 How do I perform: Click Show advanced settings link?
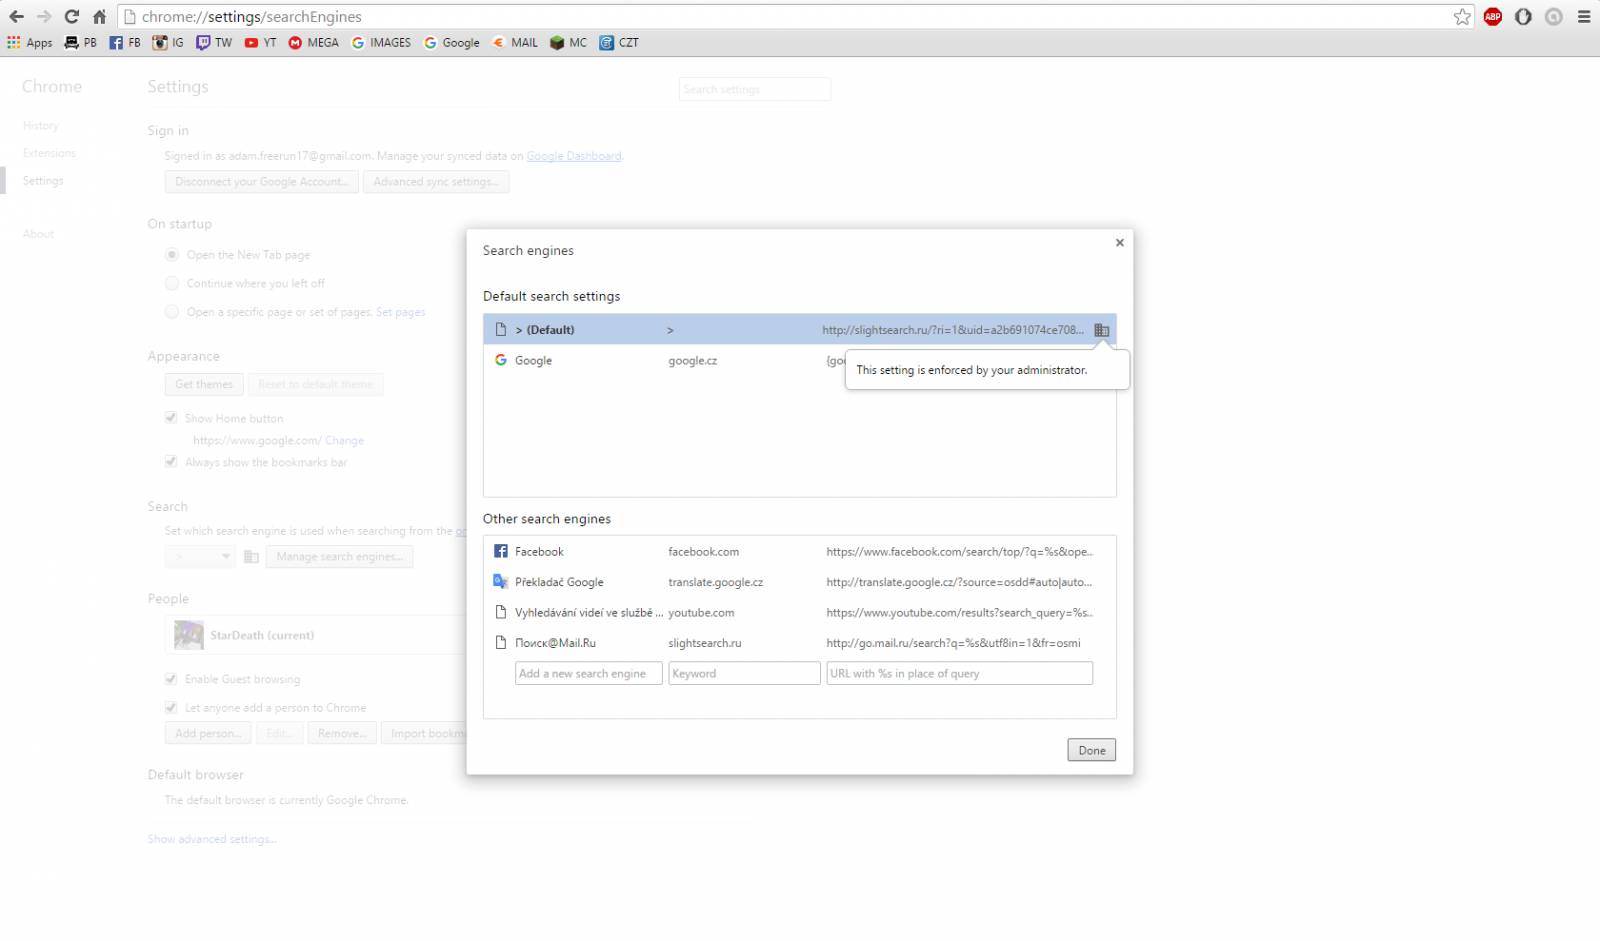click(x=212, y=839)
